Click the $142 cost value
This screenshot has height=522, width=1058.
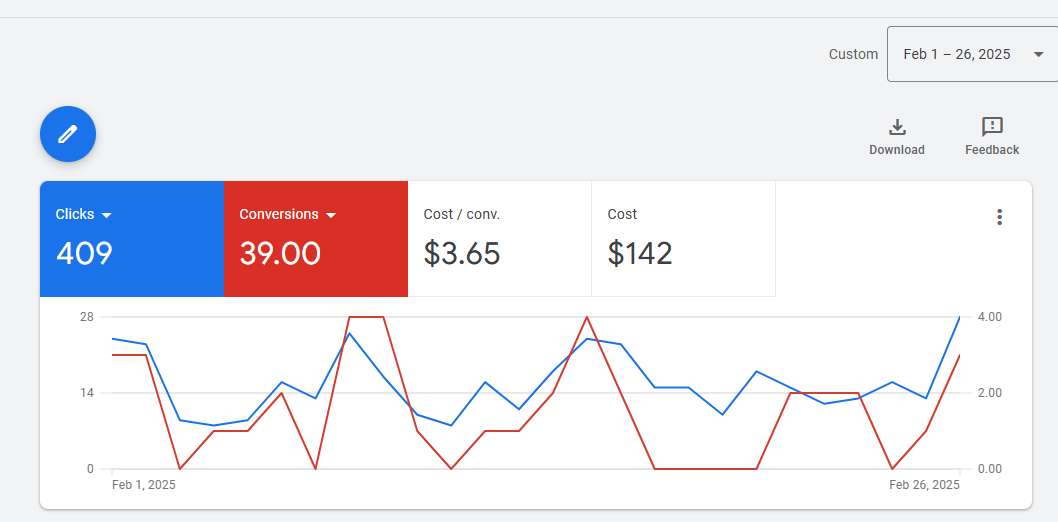point(640,254)
